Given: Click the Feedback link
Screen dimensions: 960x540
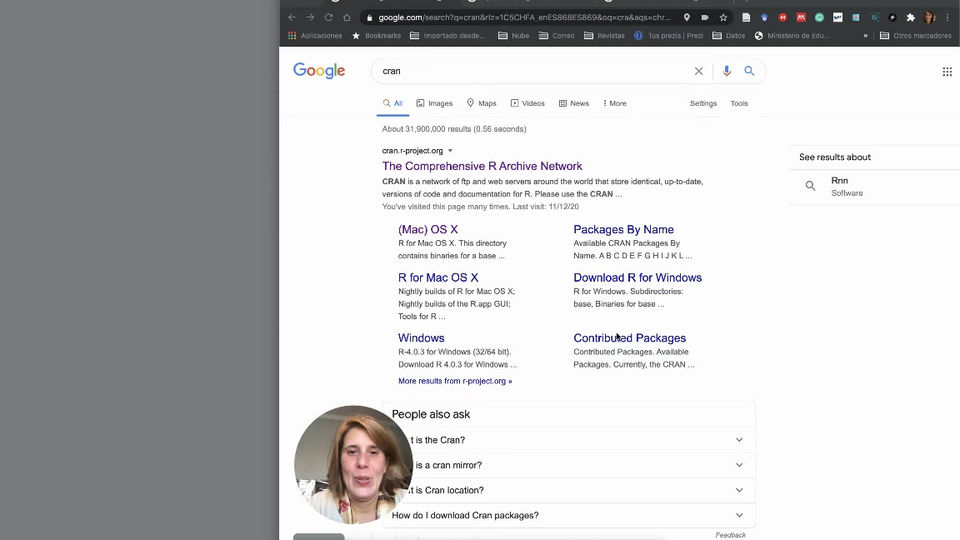Looking at the screenshot, I should (730, 535).
